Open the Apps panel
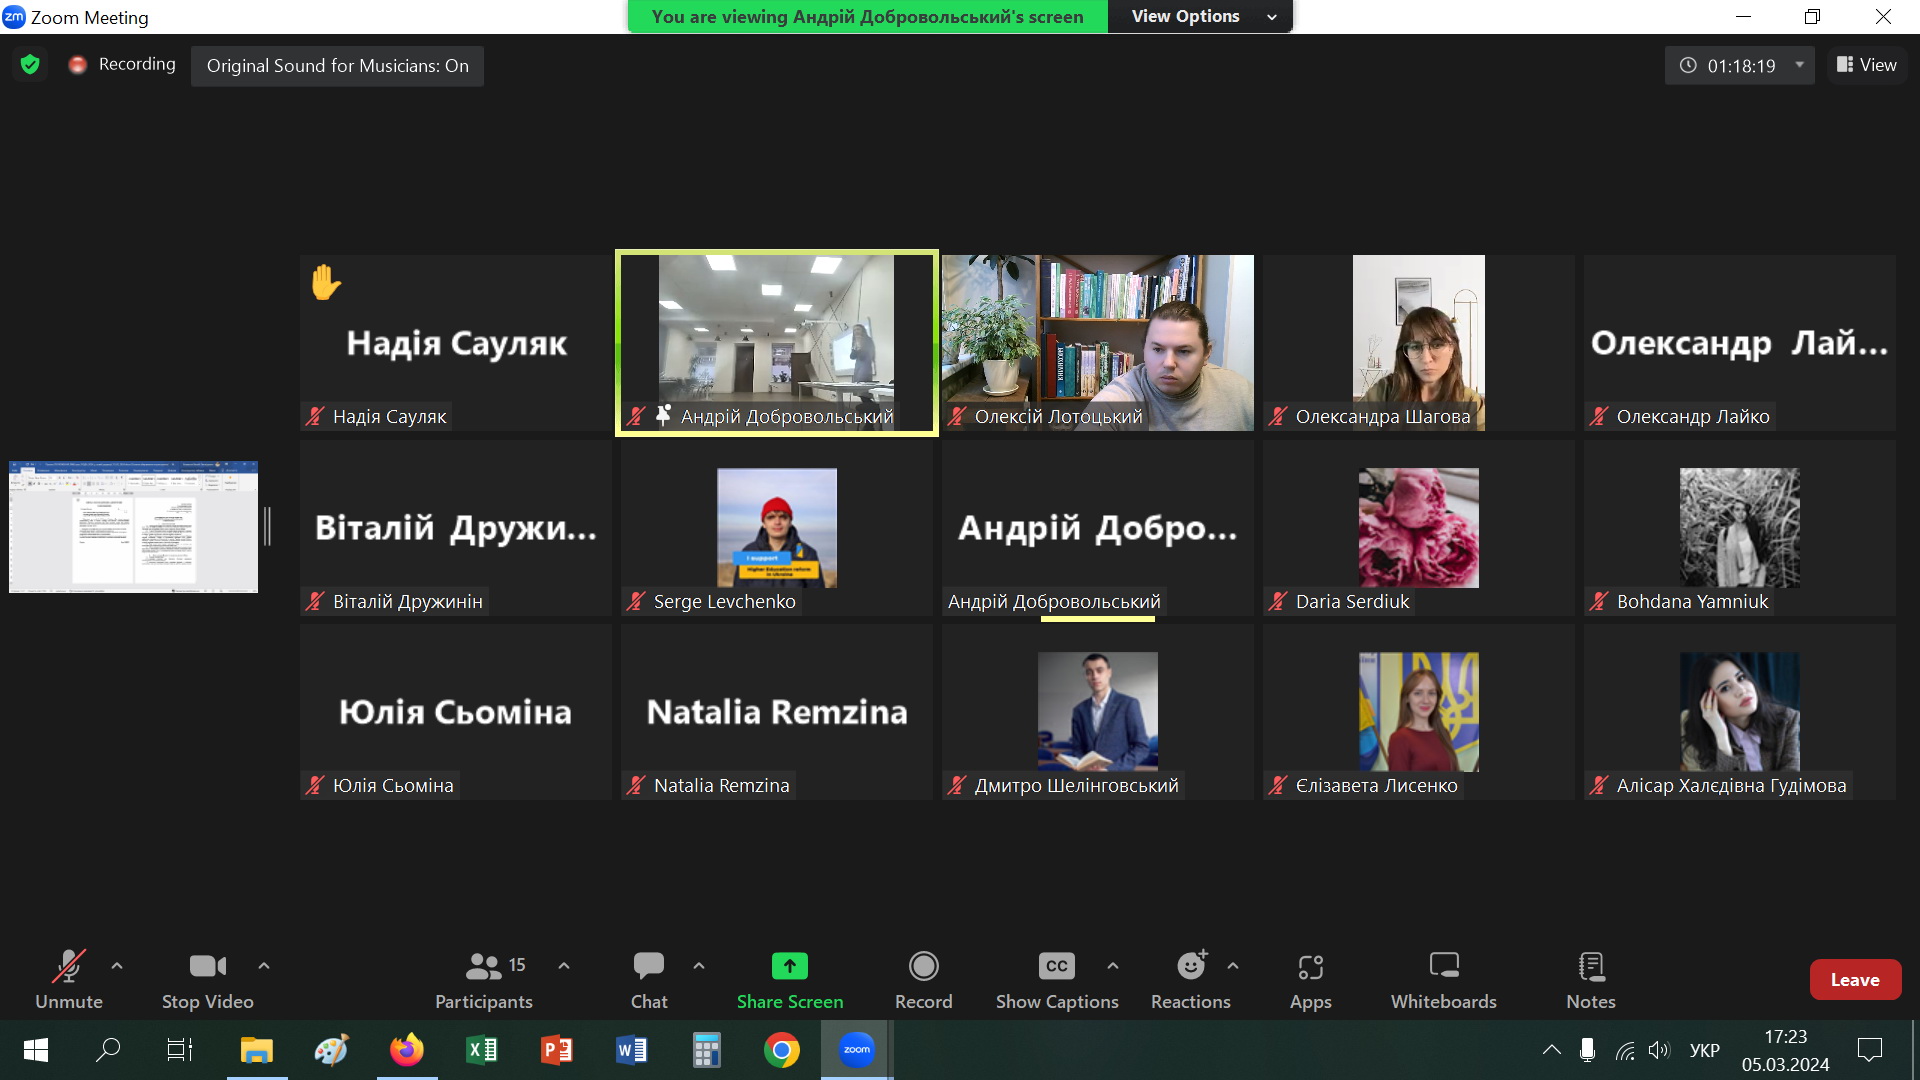Image resolution: width=1920 pixels, height=1080 pixels. coord(1310,979)
